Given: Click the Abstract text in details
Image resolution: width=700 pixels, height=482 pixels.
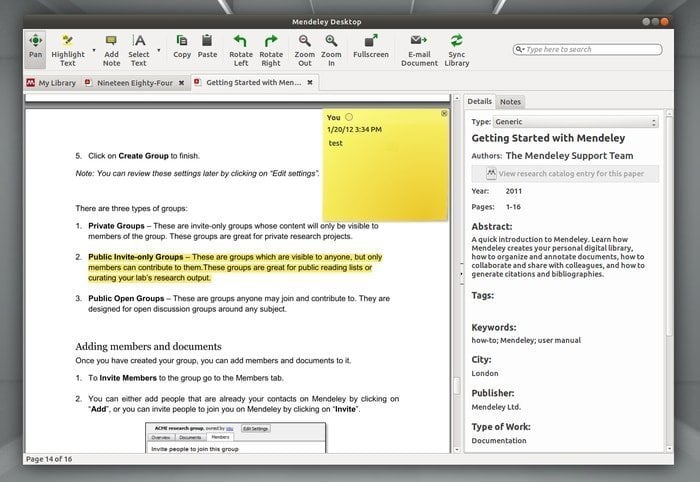Looking at the screenshot, I should (x=558, y=257).
